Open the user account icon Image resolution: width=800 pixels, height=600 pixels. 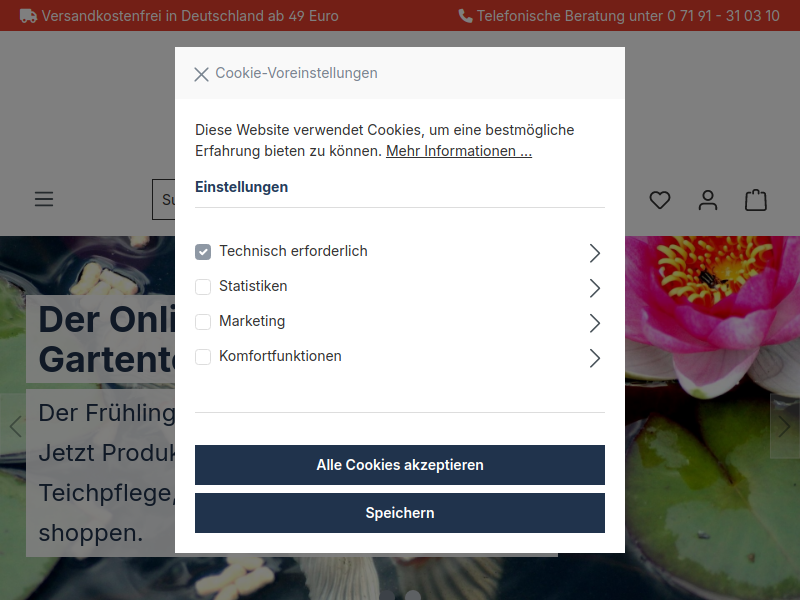tap(708, 200)
